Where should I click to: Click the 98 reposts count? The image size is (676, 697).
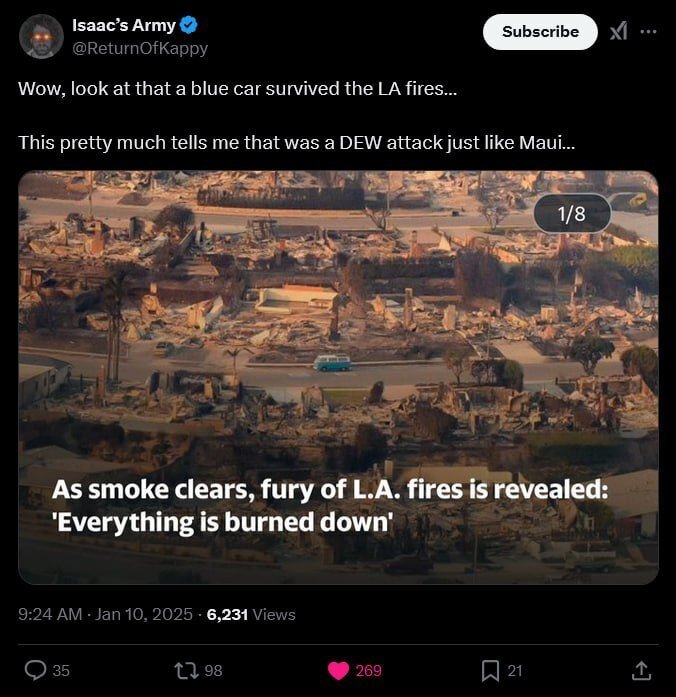(x=213, y=670)
